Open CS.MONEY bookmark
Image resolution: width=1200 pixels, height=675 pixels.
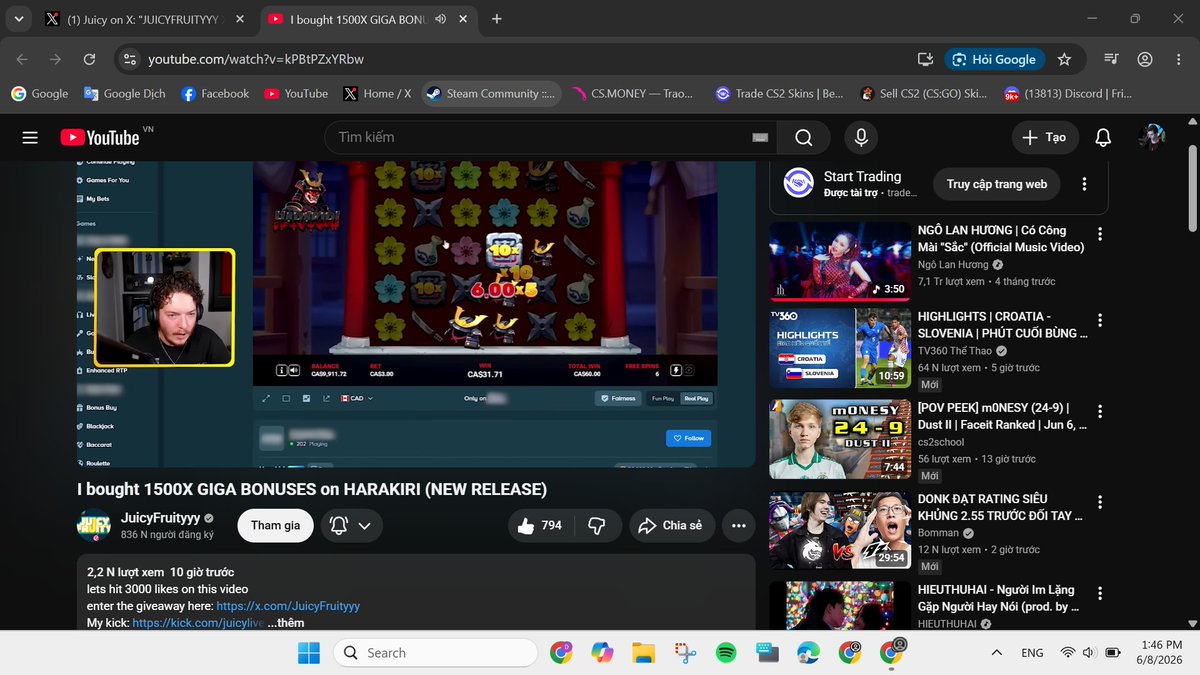point(633,93)
